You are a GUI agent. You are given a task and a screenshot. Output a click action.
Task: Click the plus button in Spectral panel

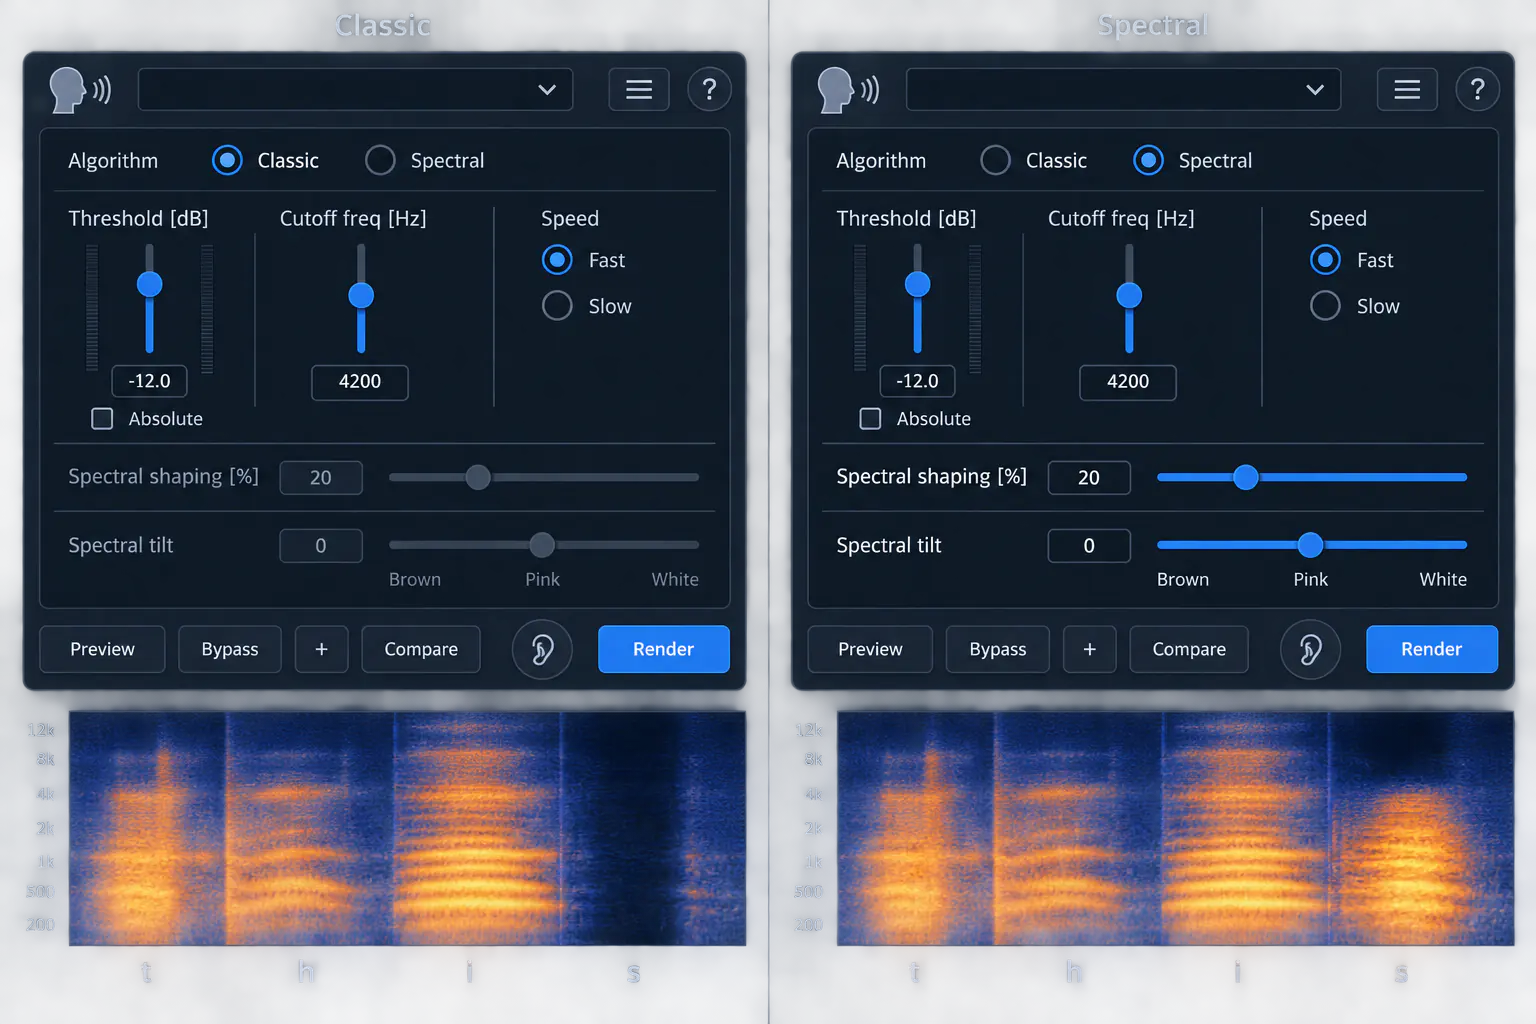click(1090, 650)
